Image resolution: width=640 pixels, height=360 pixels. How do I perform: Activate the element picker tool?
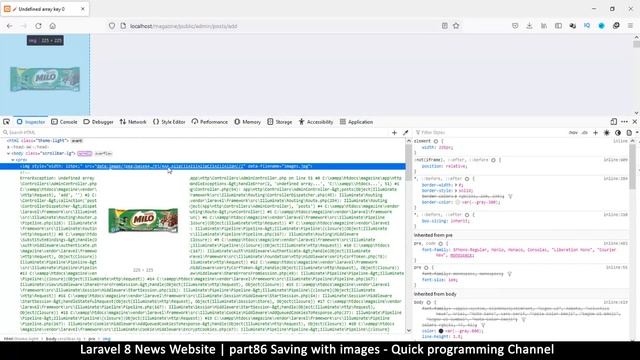pyautogui.click(x=7, y=122)
